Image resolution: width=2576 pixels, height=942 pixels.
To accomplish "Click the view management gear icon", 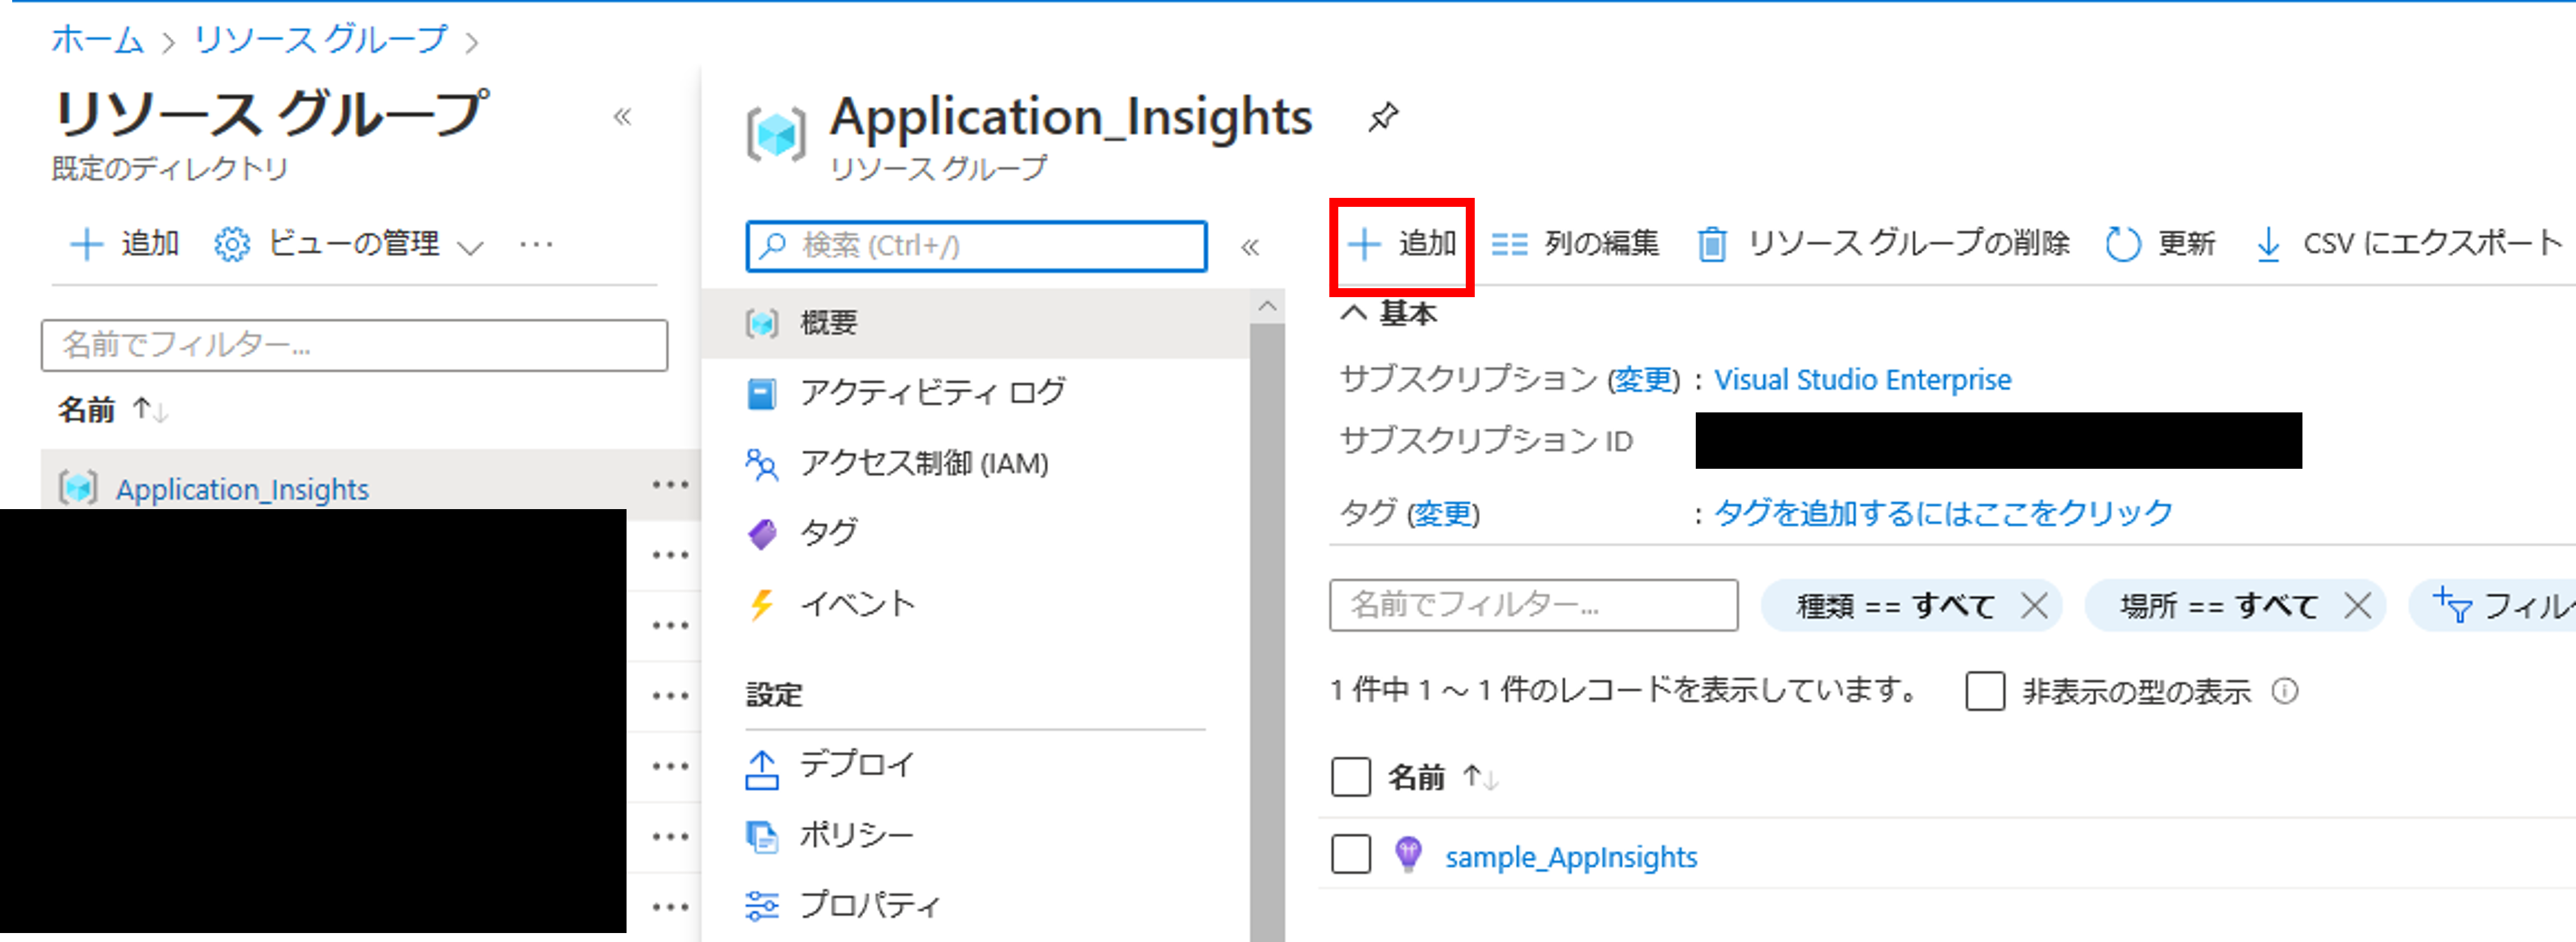I will [232, 244].
